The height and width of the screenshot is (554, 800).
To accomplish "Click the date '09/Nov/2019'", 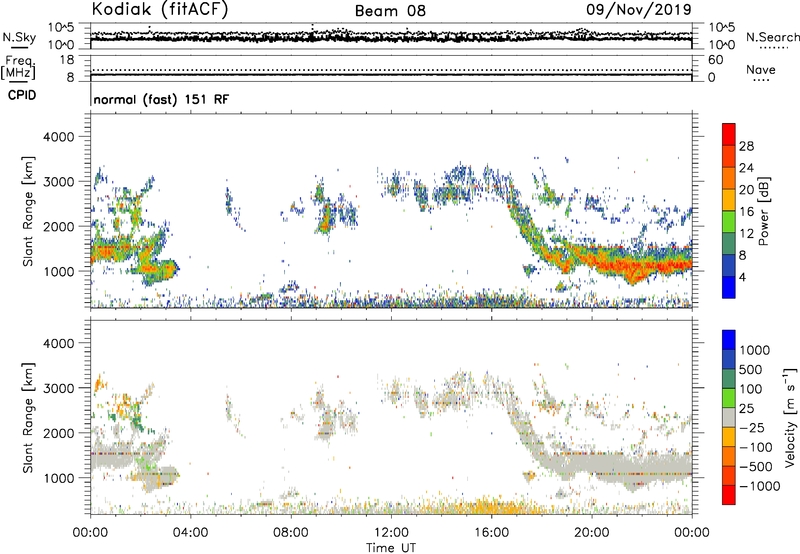I will 639,9.
